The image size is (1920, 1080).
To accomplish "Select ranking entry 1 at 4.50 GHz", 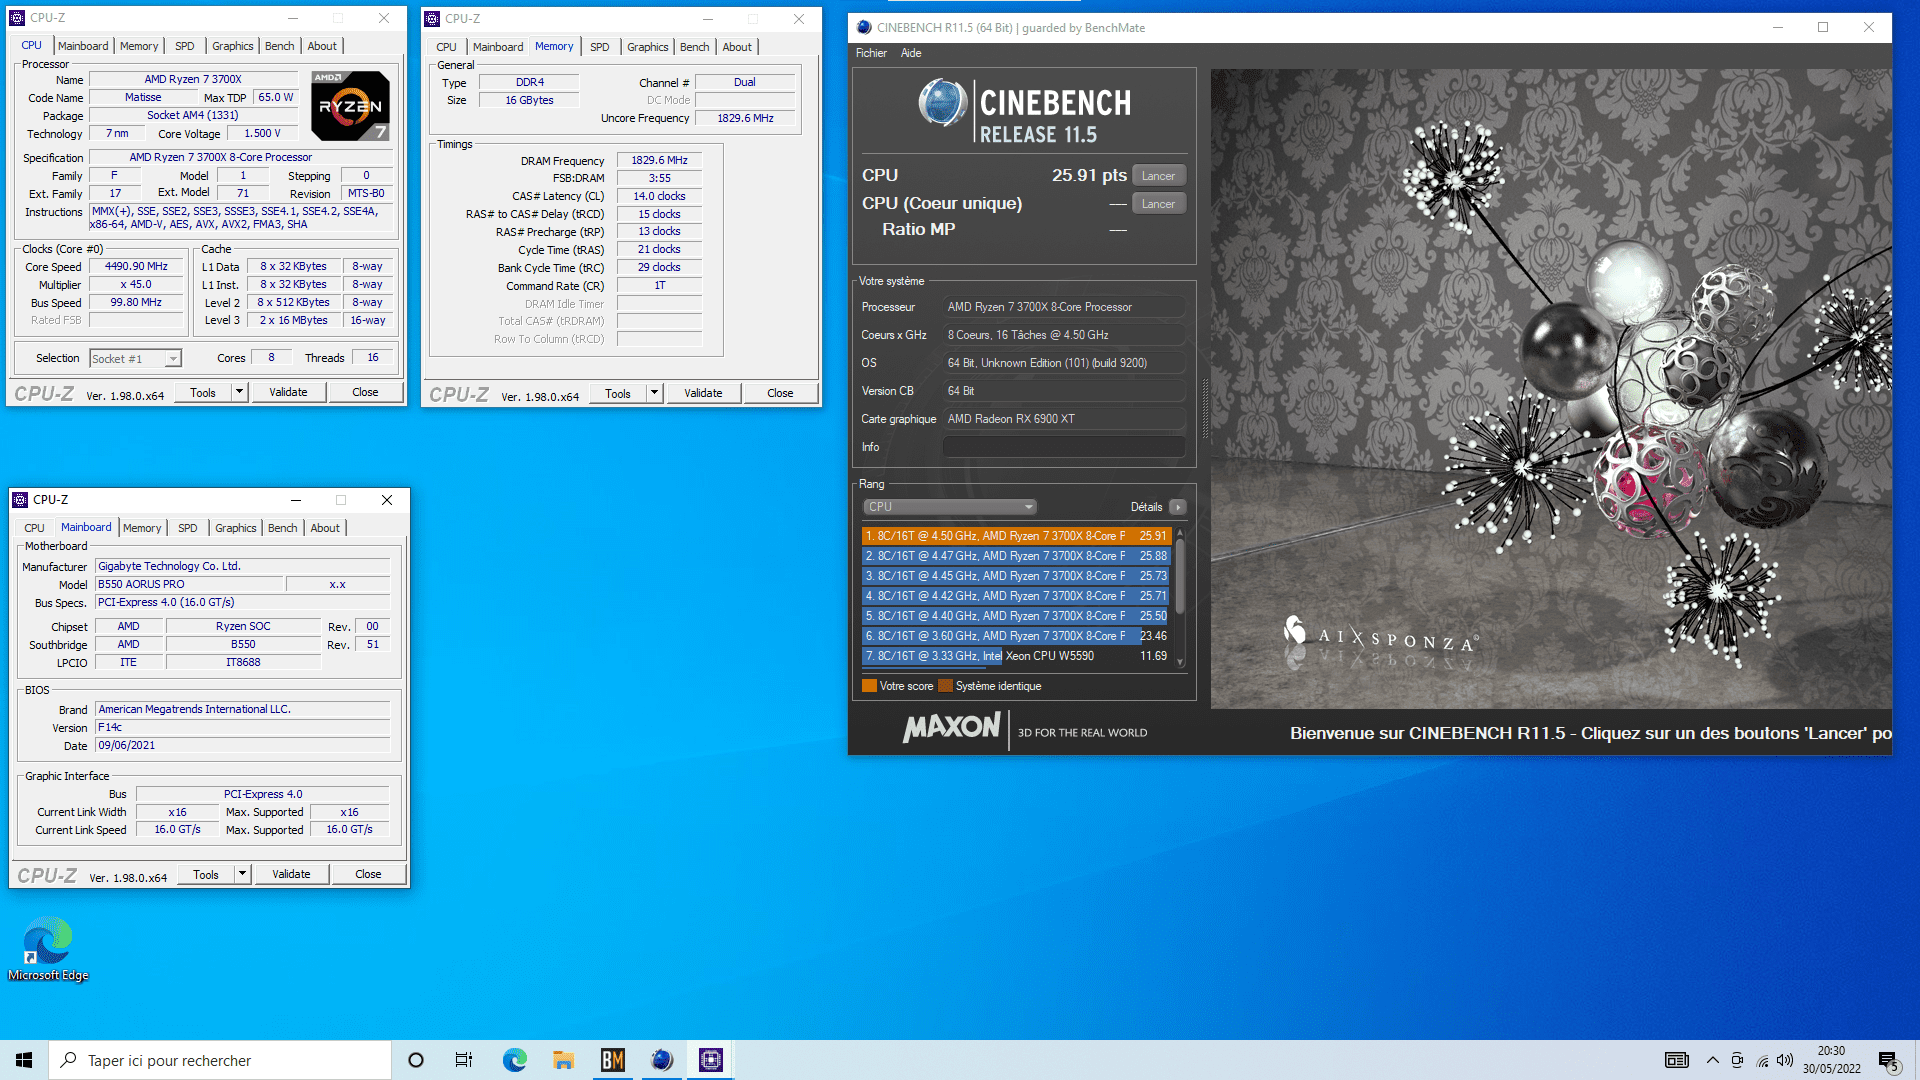I will point(1016,536).
